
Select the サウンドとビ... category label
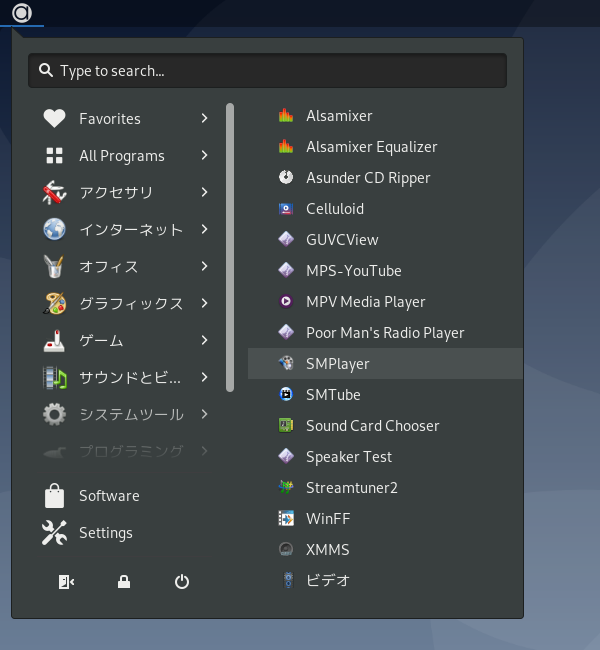point(130,378)
